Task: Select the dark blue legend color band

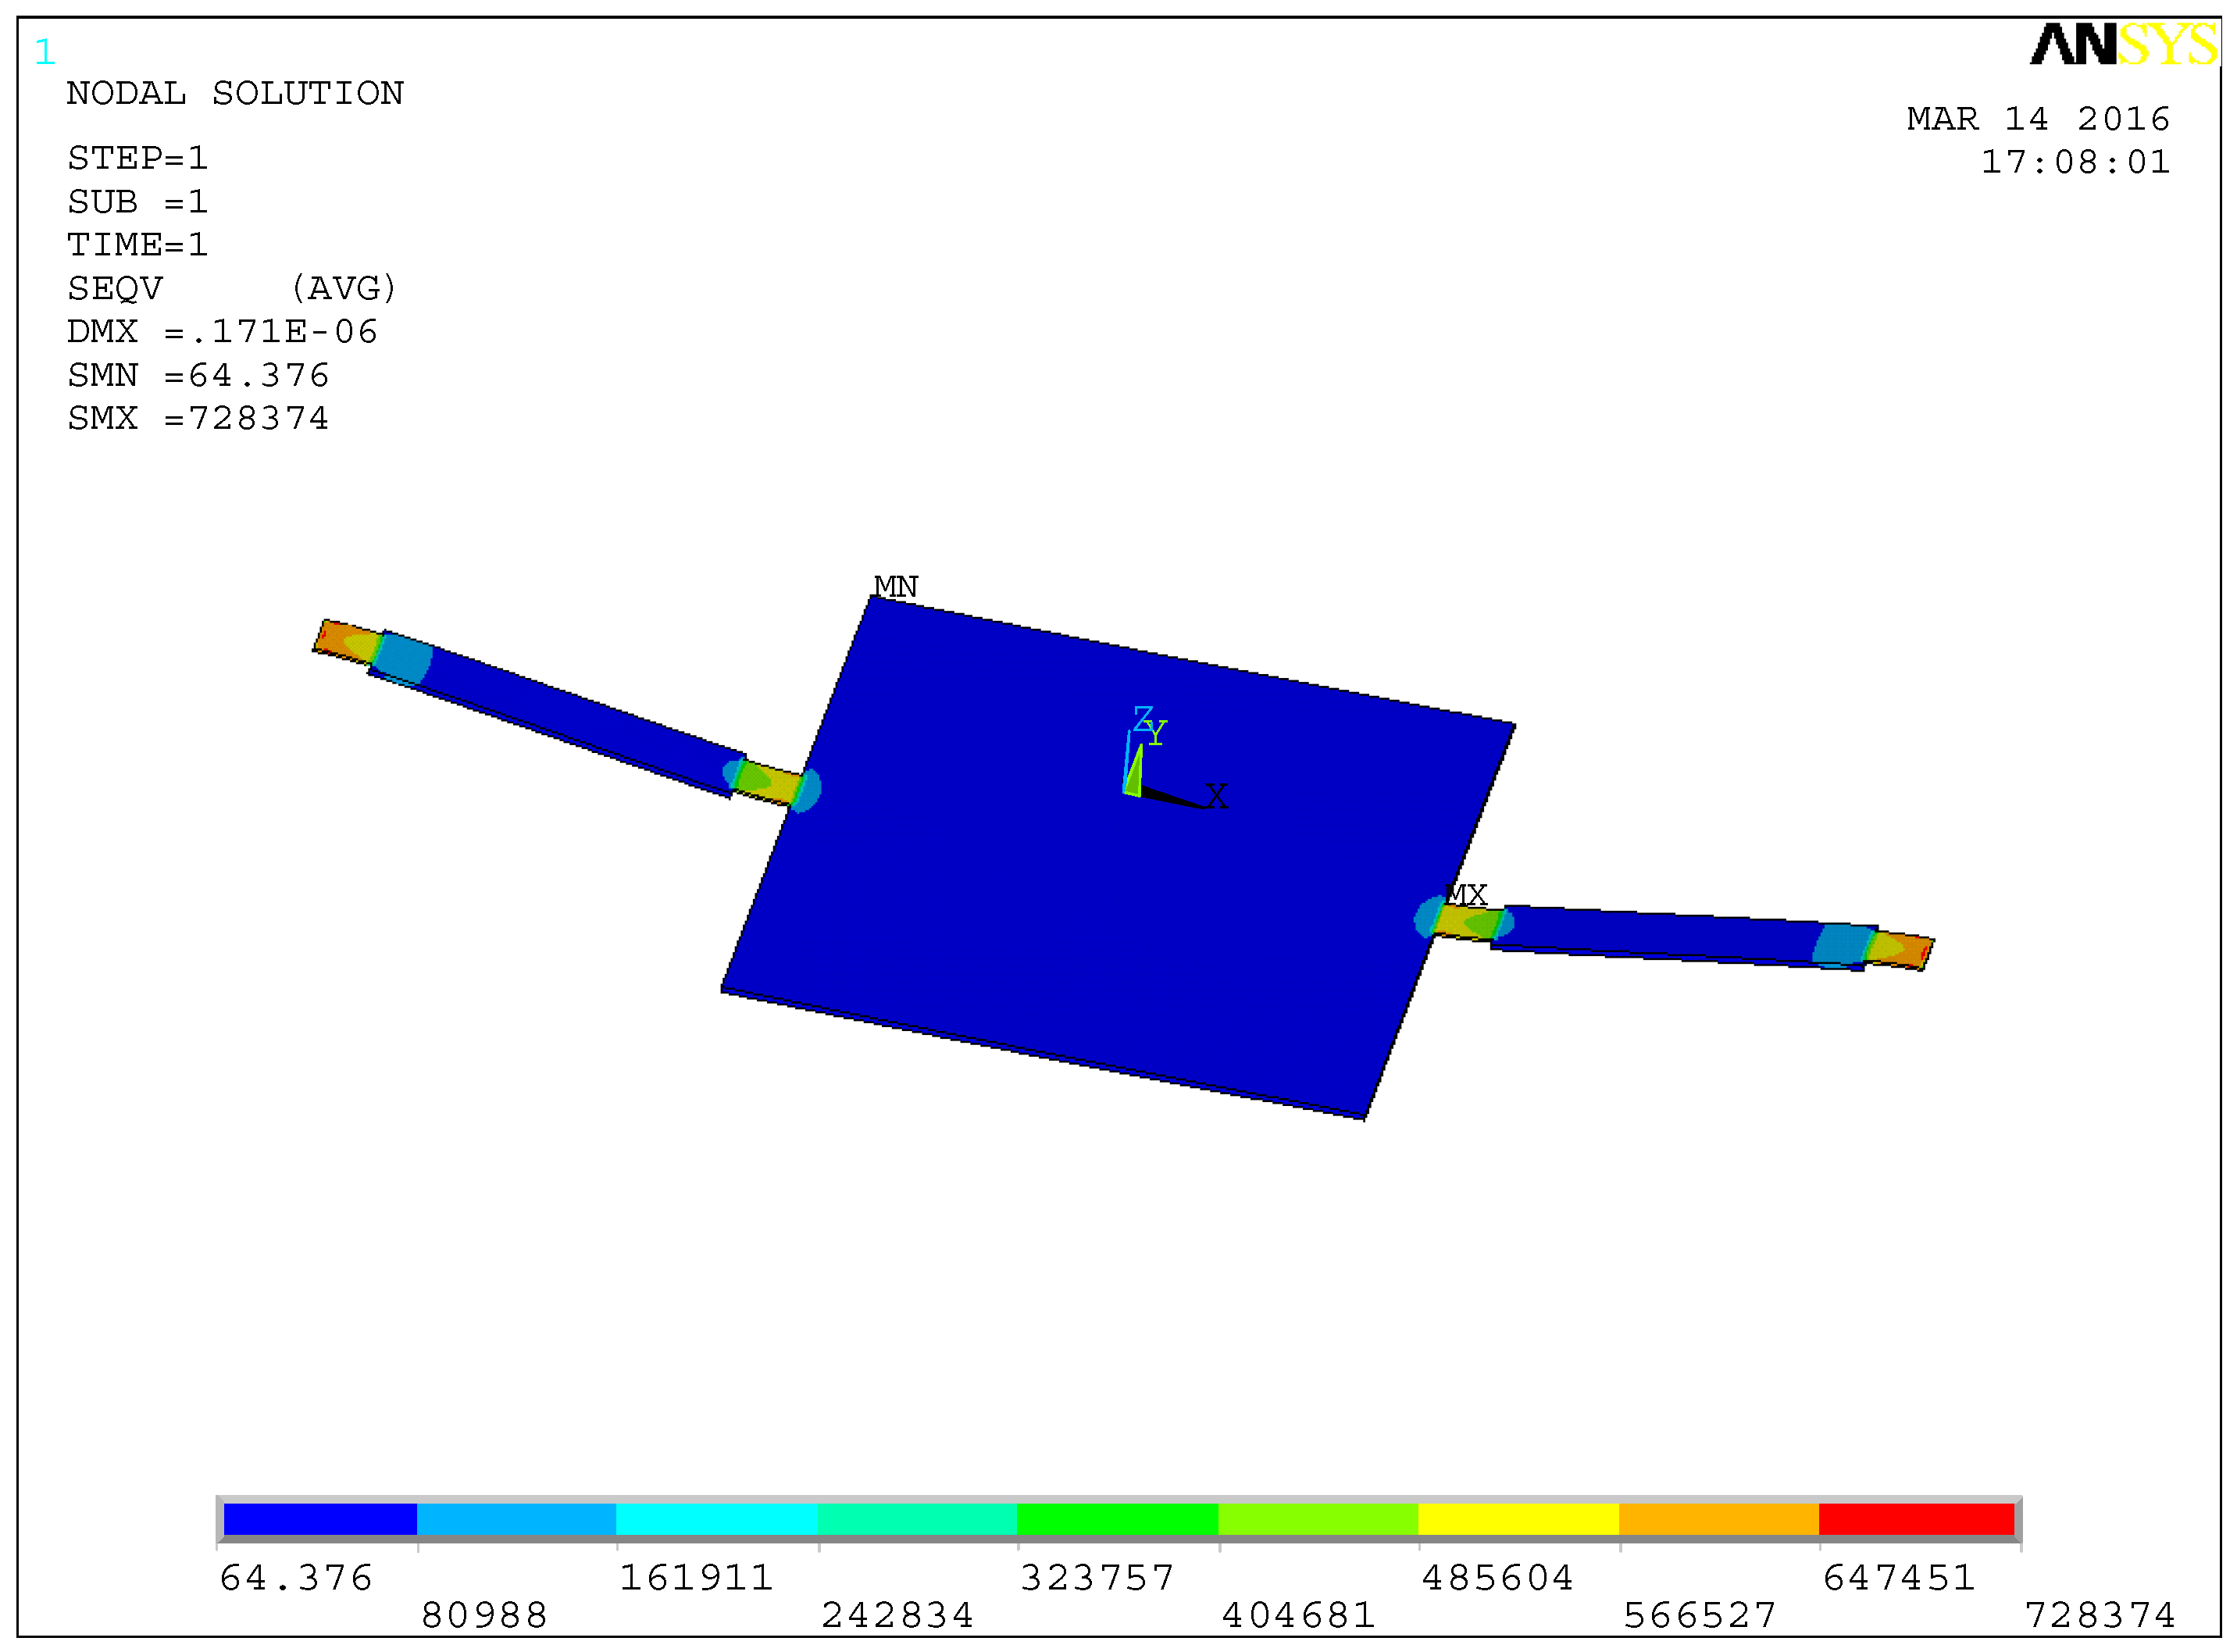Action: click(320, 1519)
